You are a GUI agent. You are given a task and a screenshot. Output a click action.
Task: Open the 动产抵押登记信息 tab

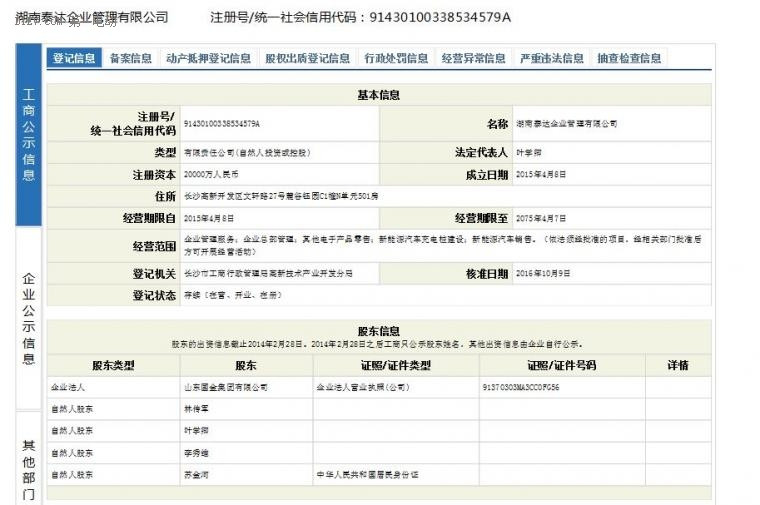click(x=208, y=58)
